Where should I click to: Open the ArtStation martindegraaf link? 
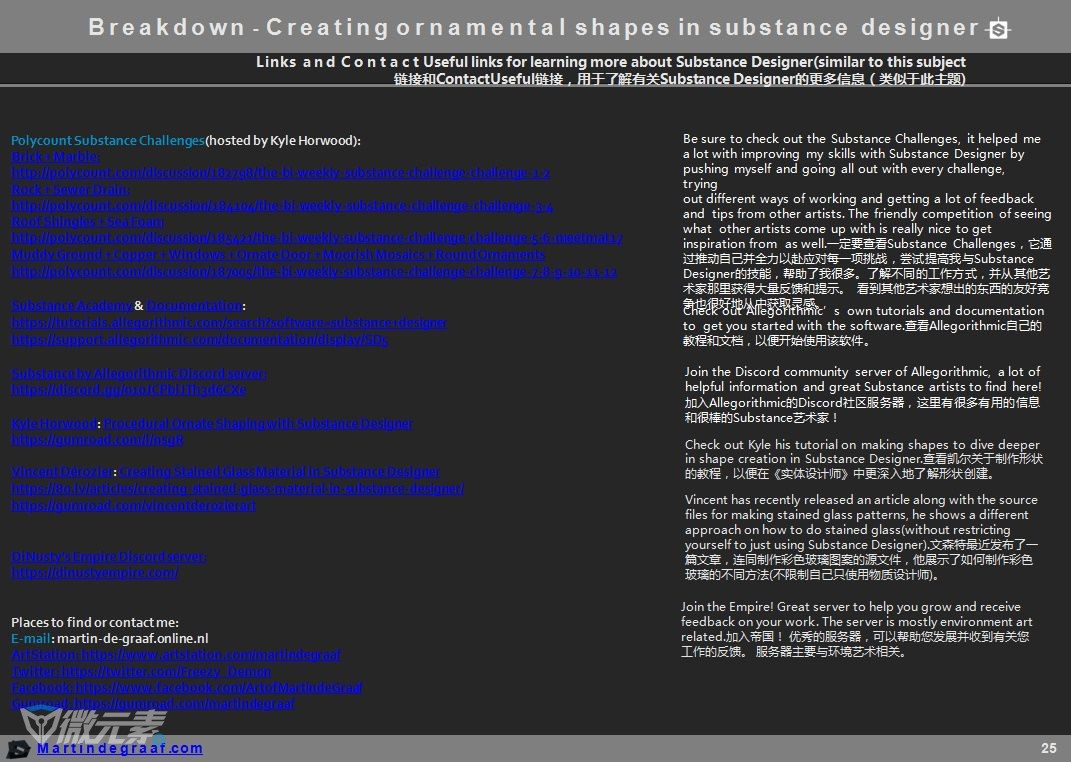click(x=176, y=655)
